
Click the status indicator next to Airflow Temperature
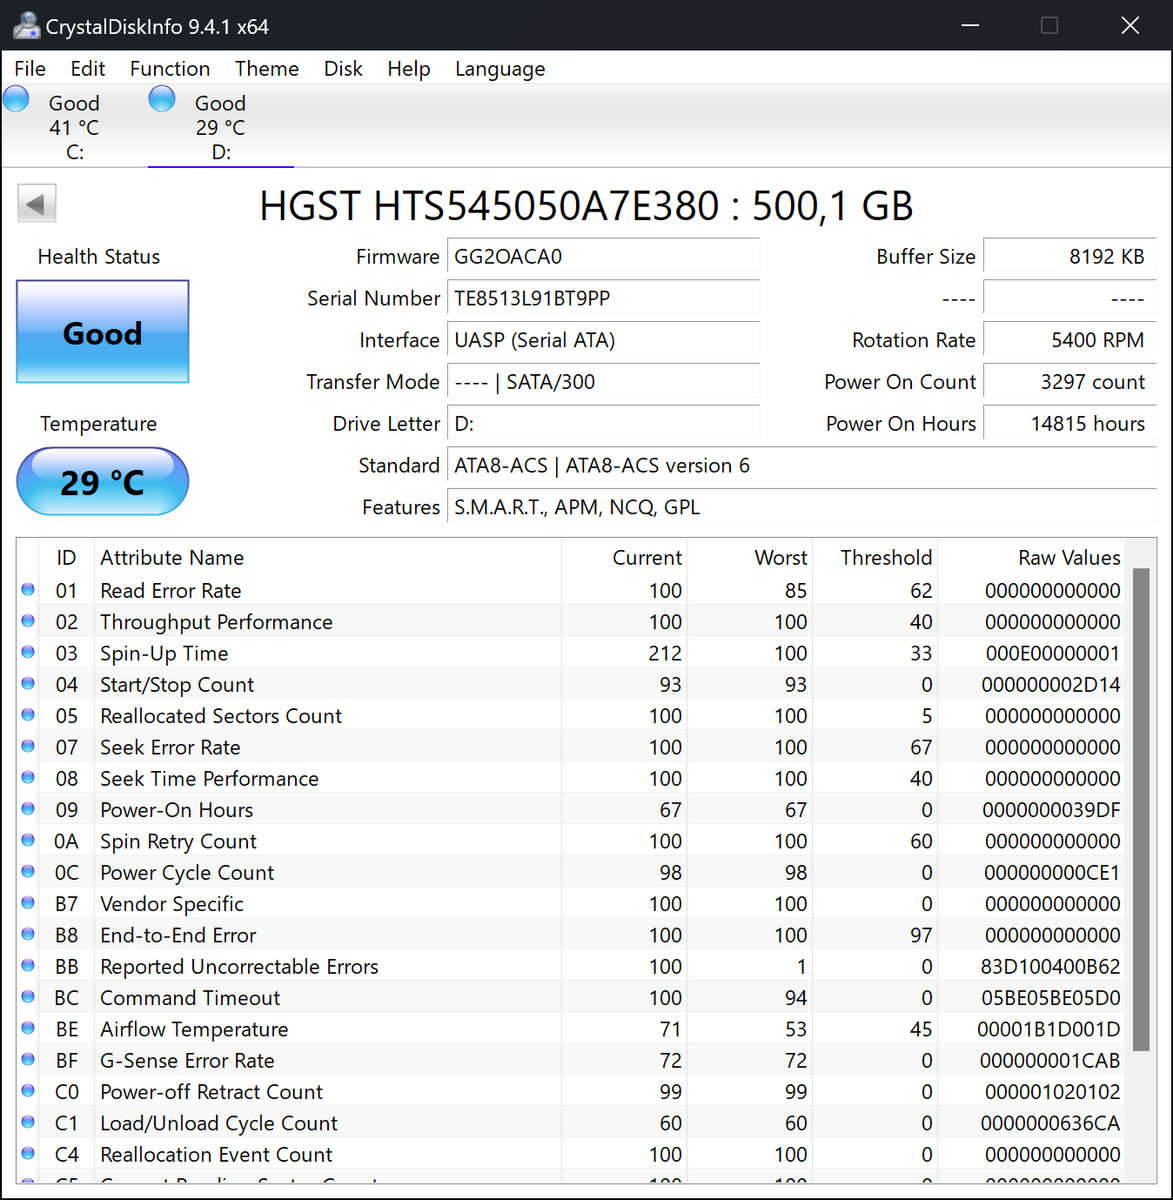27,1029
